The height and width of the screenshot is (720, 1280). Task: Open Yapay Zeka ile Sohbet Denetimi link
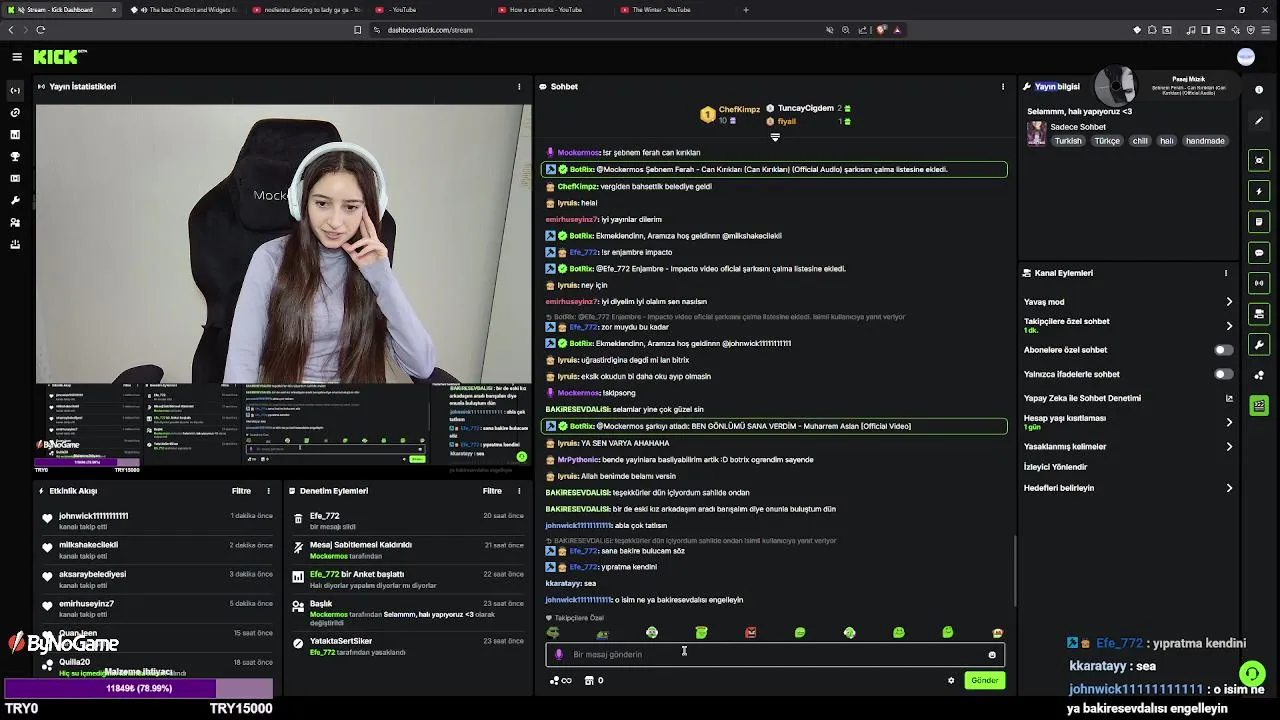1128,398
